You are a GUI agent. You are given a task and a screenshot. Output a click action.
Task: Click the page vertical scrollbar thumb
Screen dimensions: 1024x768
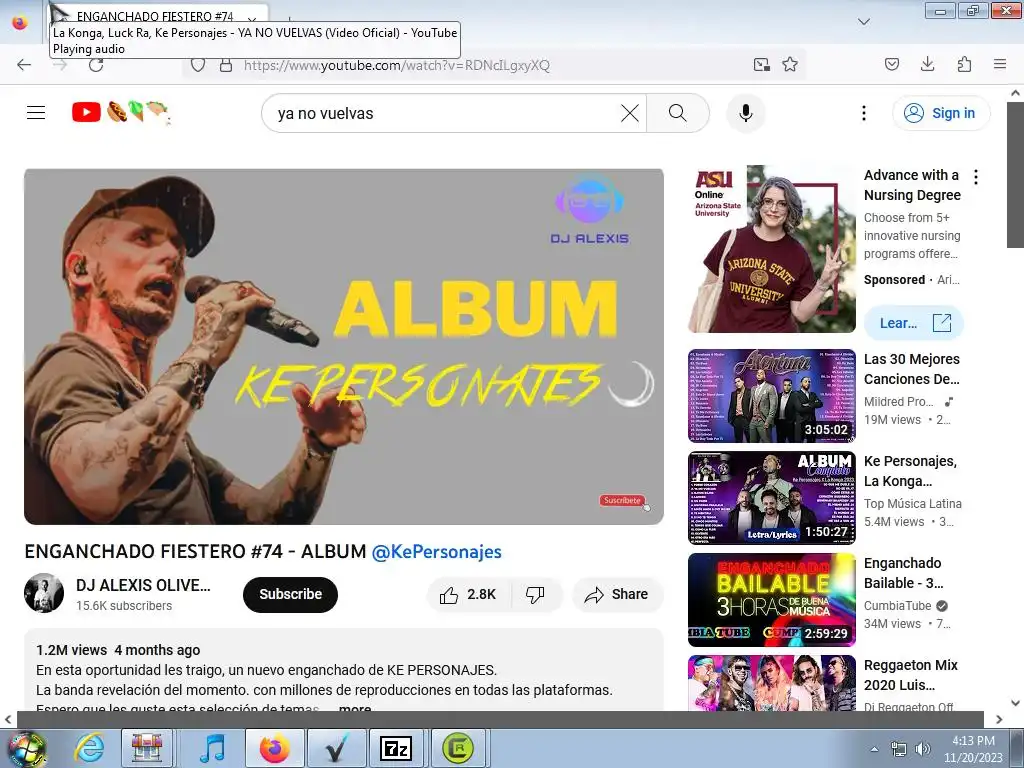click(1016, 175)
